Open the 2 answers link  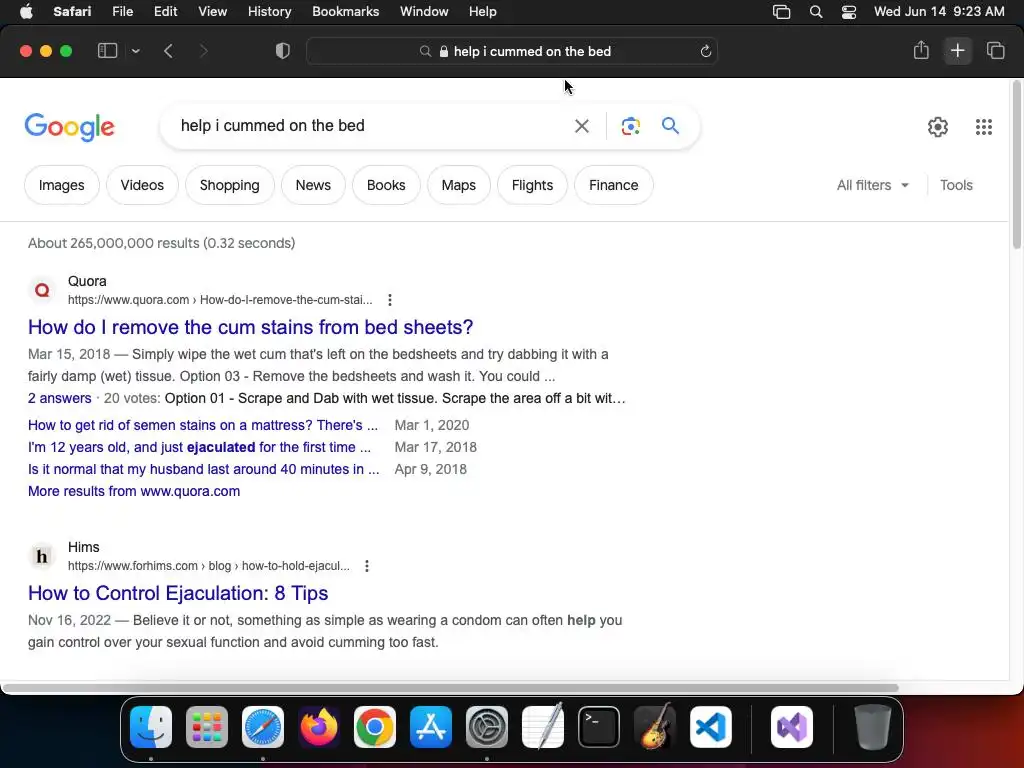pyautogui.click(x=59, y=398)
